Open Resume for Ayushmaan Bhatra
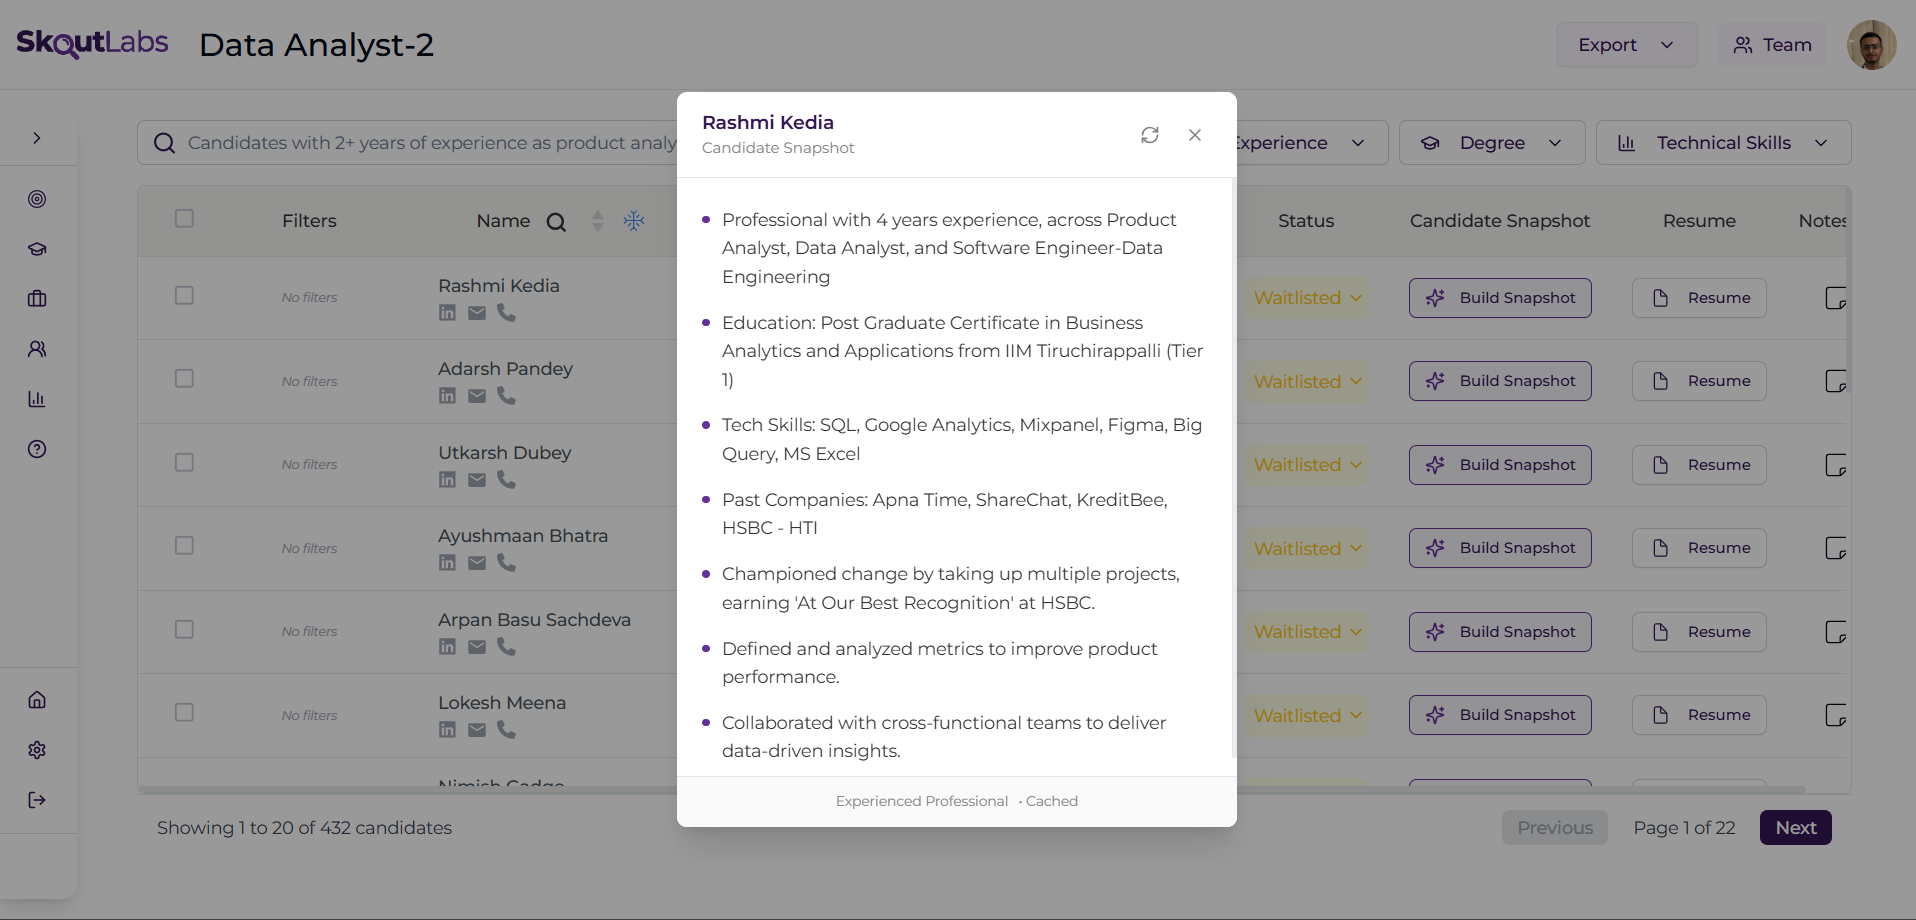Viewport: 1916px width, 920px height. (x=1699, y=548)
